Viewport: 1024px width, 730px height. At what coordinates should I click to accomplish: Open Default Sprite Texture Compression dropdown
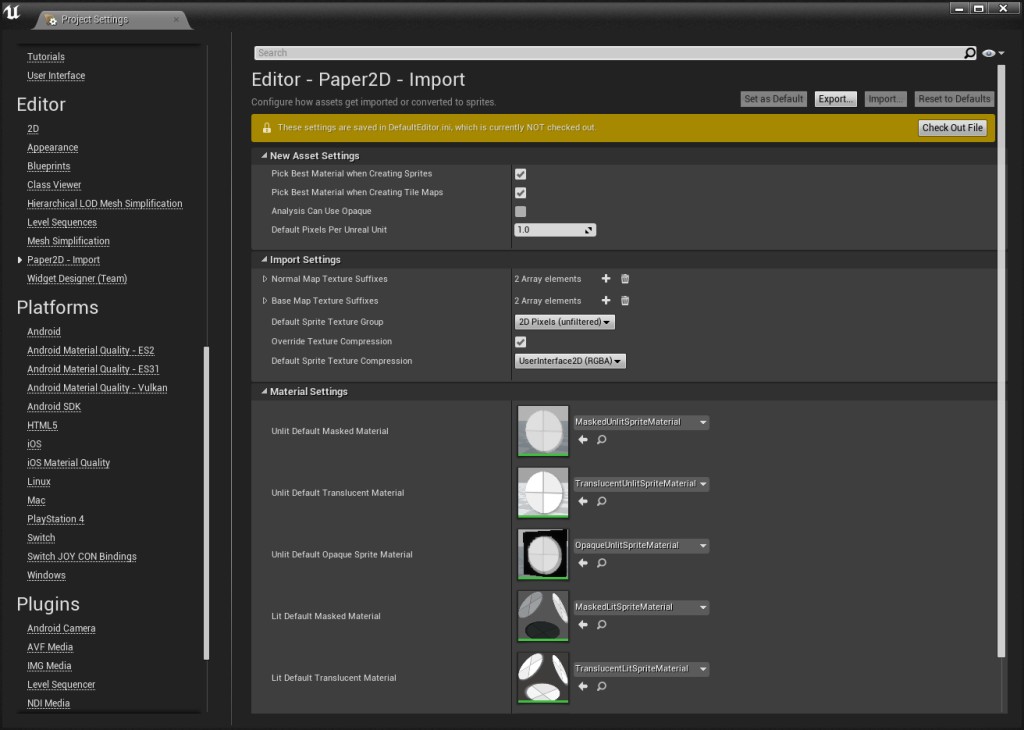coord(570,361)
